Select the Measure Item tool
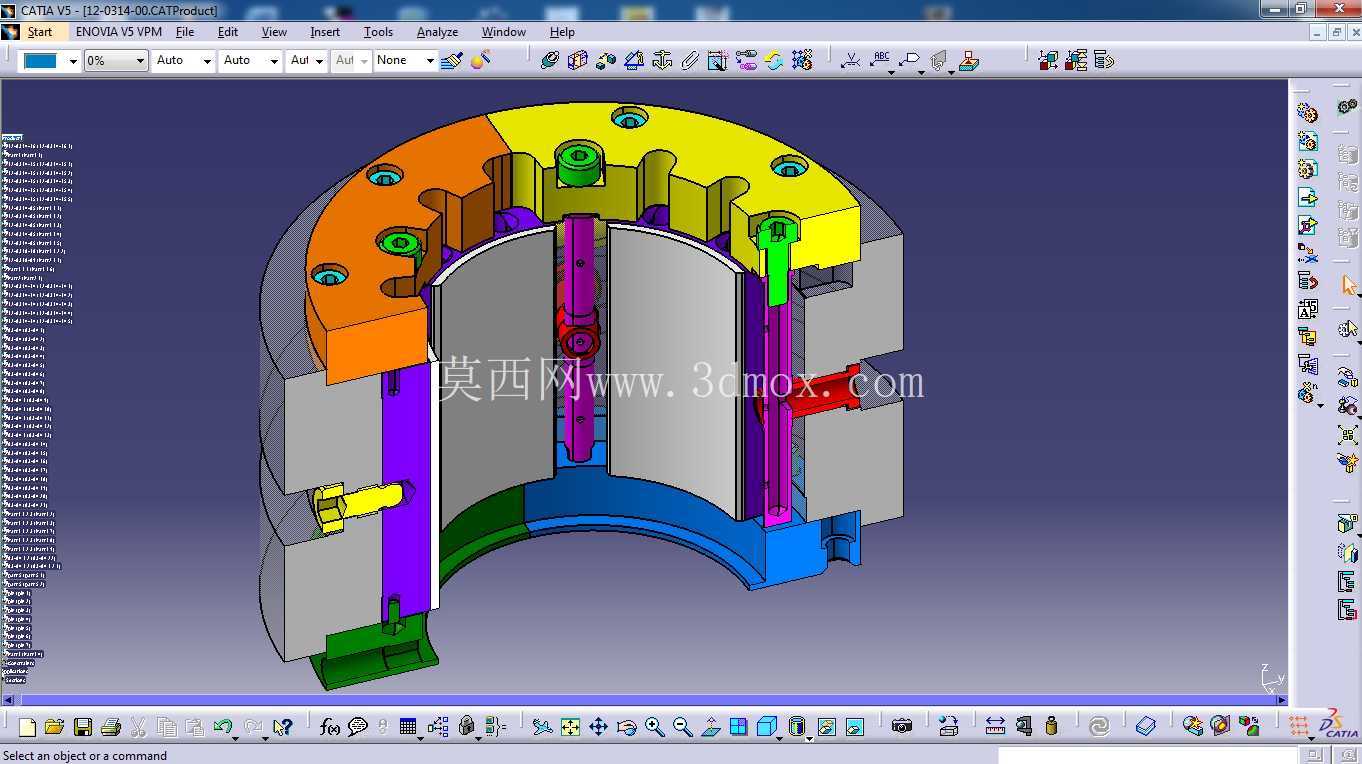This screenshot has height=764, width=1362. (x=1023, y=727)
